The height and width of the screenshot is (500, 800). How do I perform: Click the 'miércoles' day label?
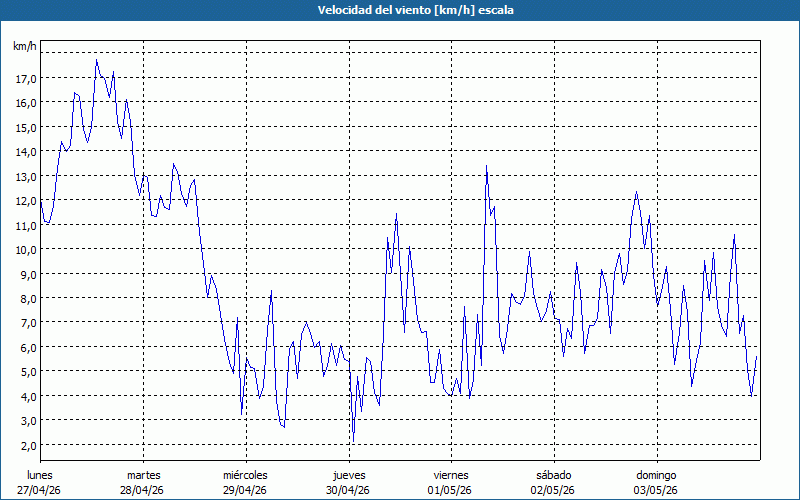point(245,475)
